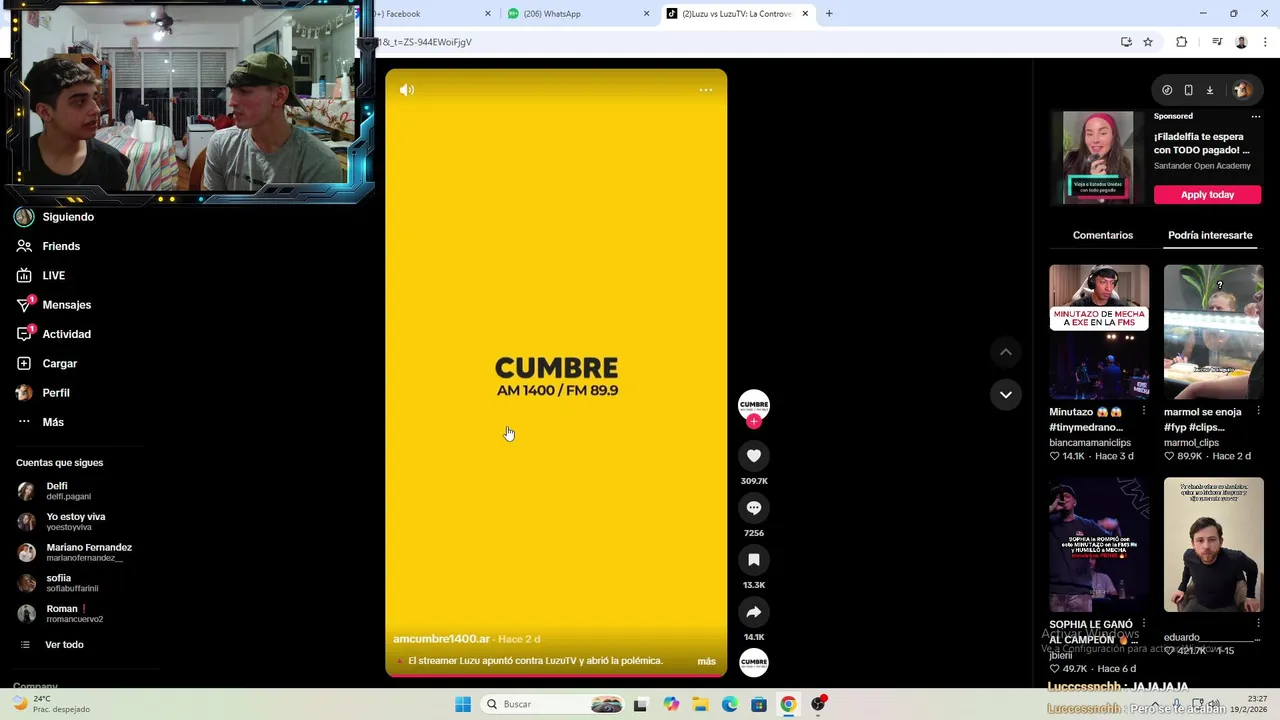Click the download app icon in top pill

pos(1209,90)
